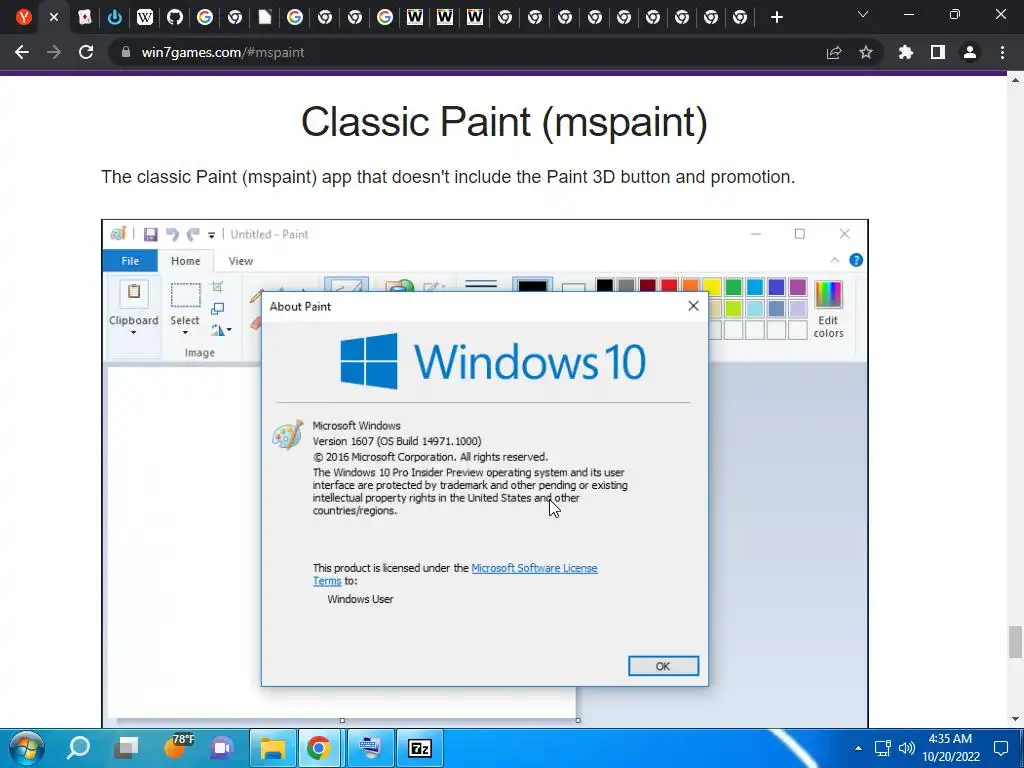Reload the win7games.com page
This screenshot has height=768, width=1024.
(86, 52)
